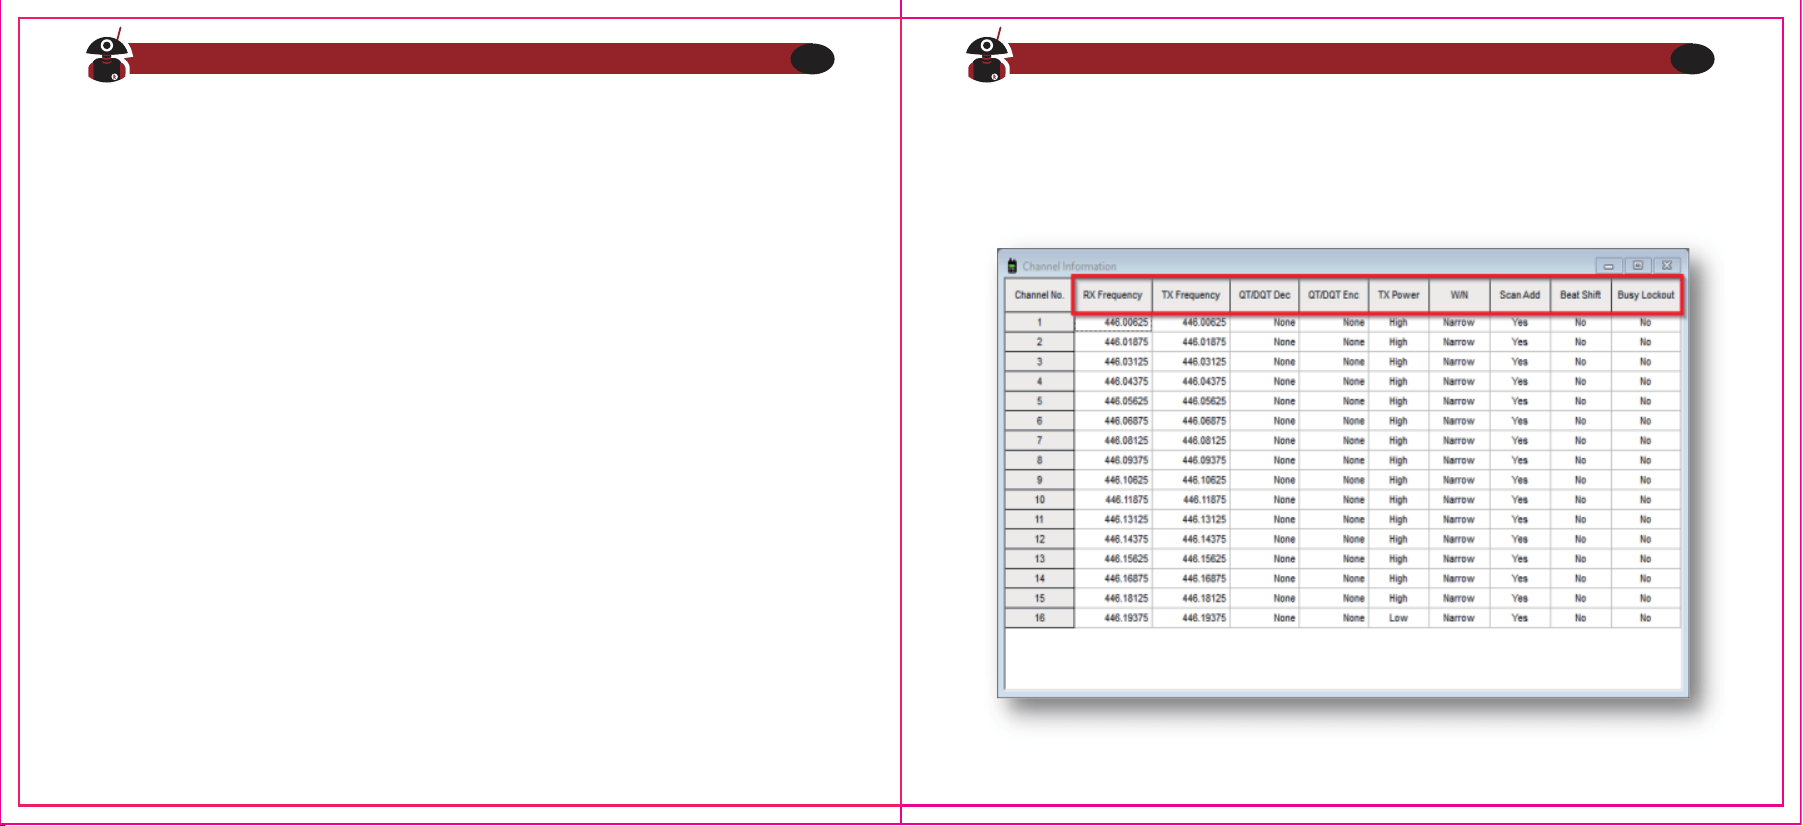The width and height of the screenshot is (1803, 826).
Task: Click the Busy Lockout column header
Action: click(x=1645, y=295)
